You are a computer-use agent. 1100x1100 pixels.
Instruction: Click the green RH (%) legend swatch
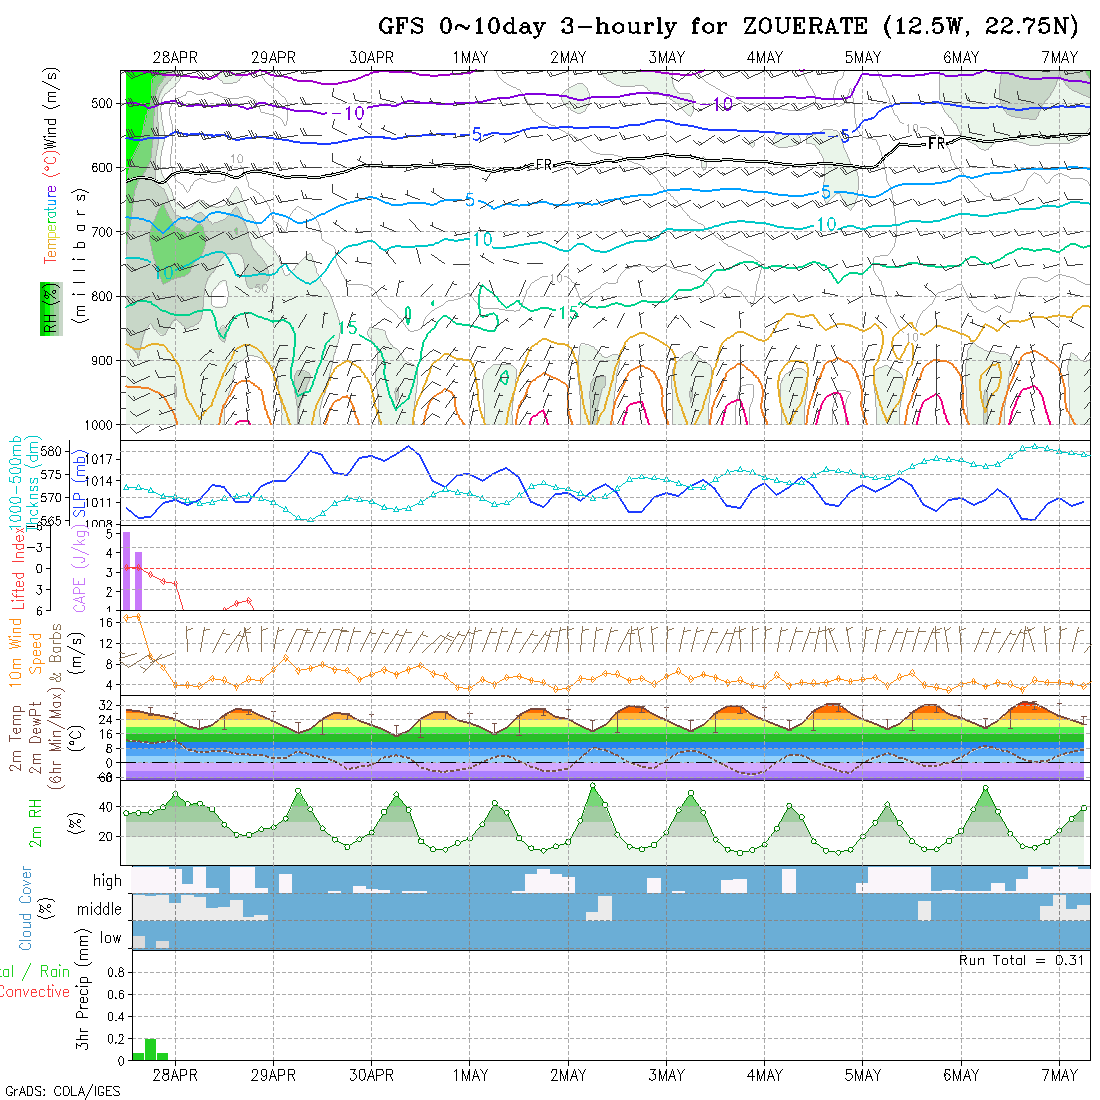pos(48,308)
